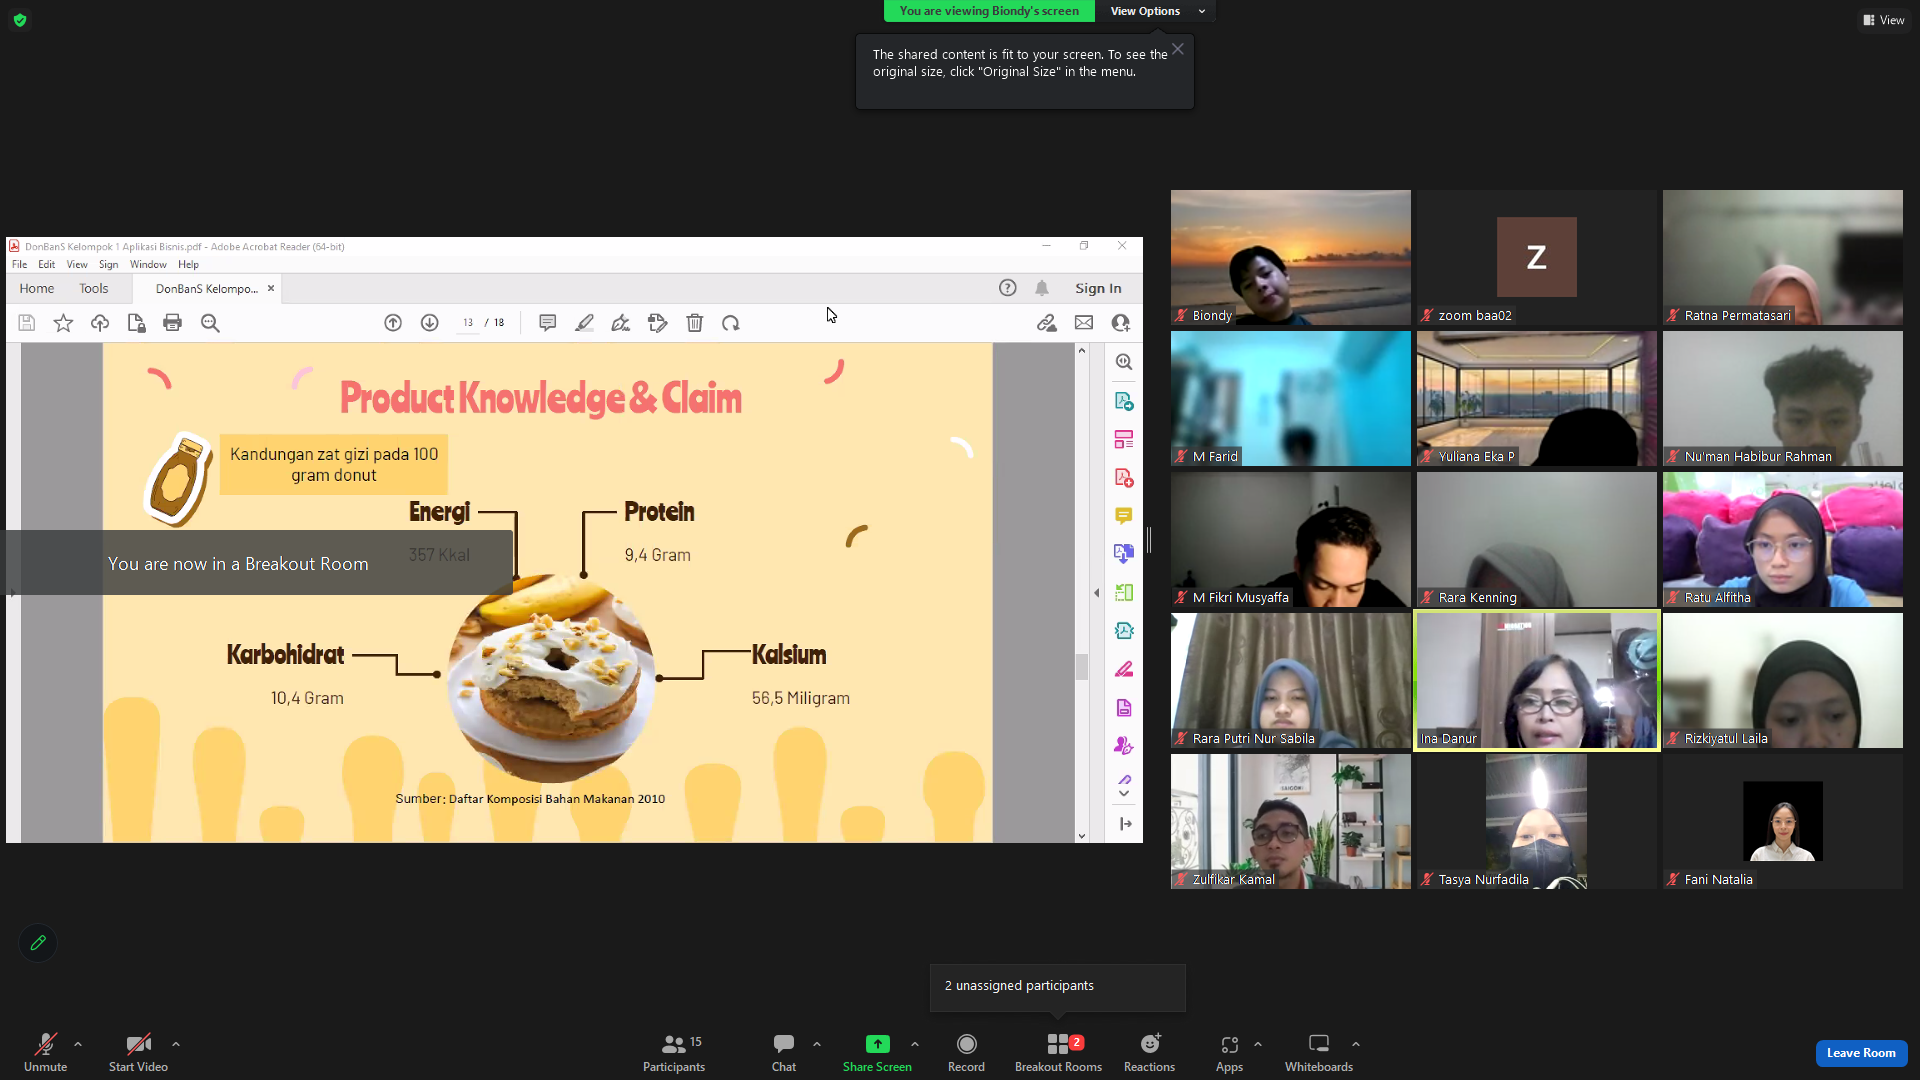Collapse Acrobat tools pane with left arrow
The width and height of the screenshot is (1920, 1080).
click(1096, 593)
